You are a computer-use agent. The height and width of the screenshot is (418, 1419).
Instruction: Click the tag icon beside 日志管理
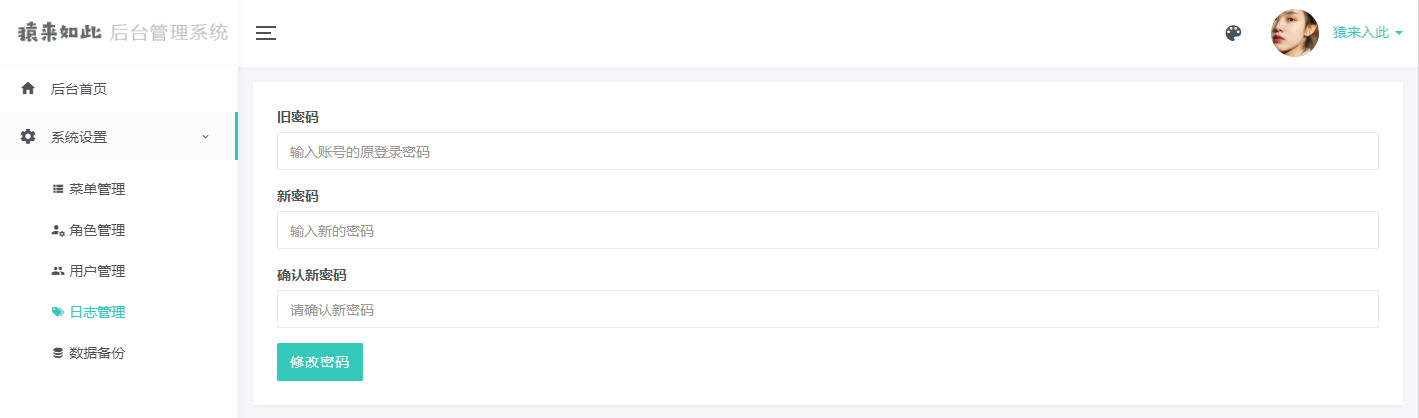click(x=58, y=312)
